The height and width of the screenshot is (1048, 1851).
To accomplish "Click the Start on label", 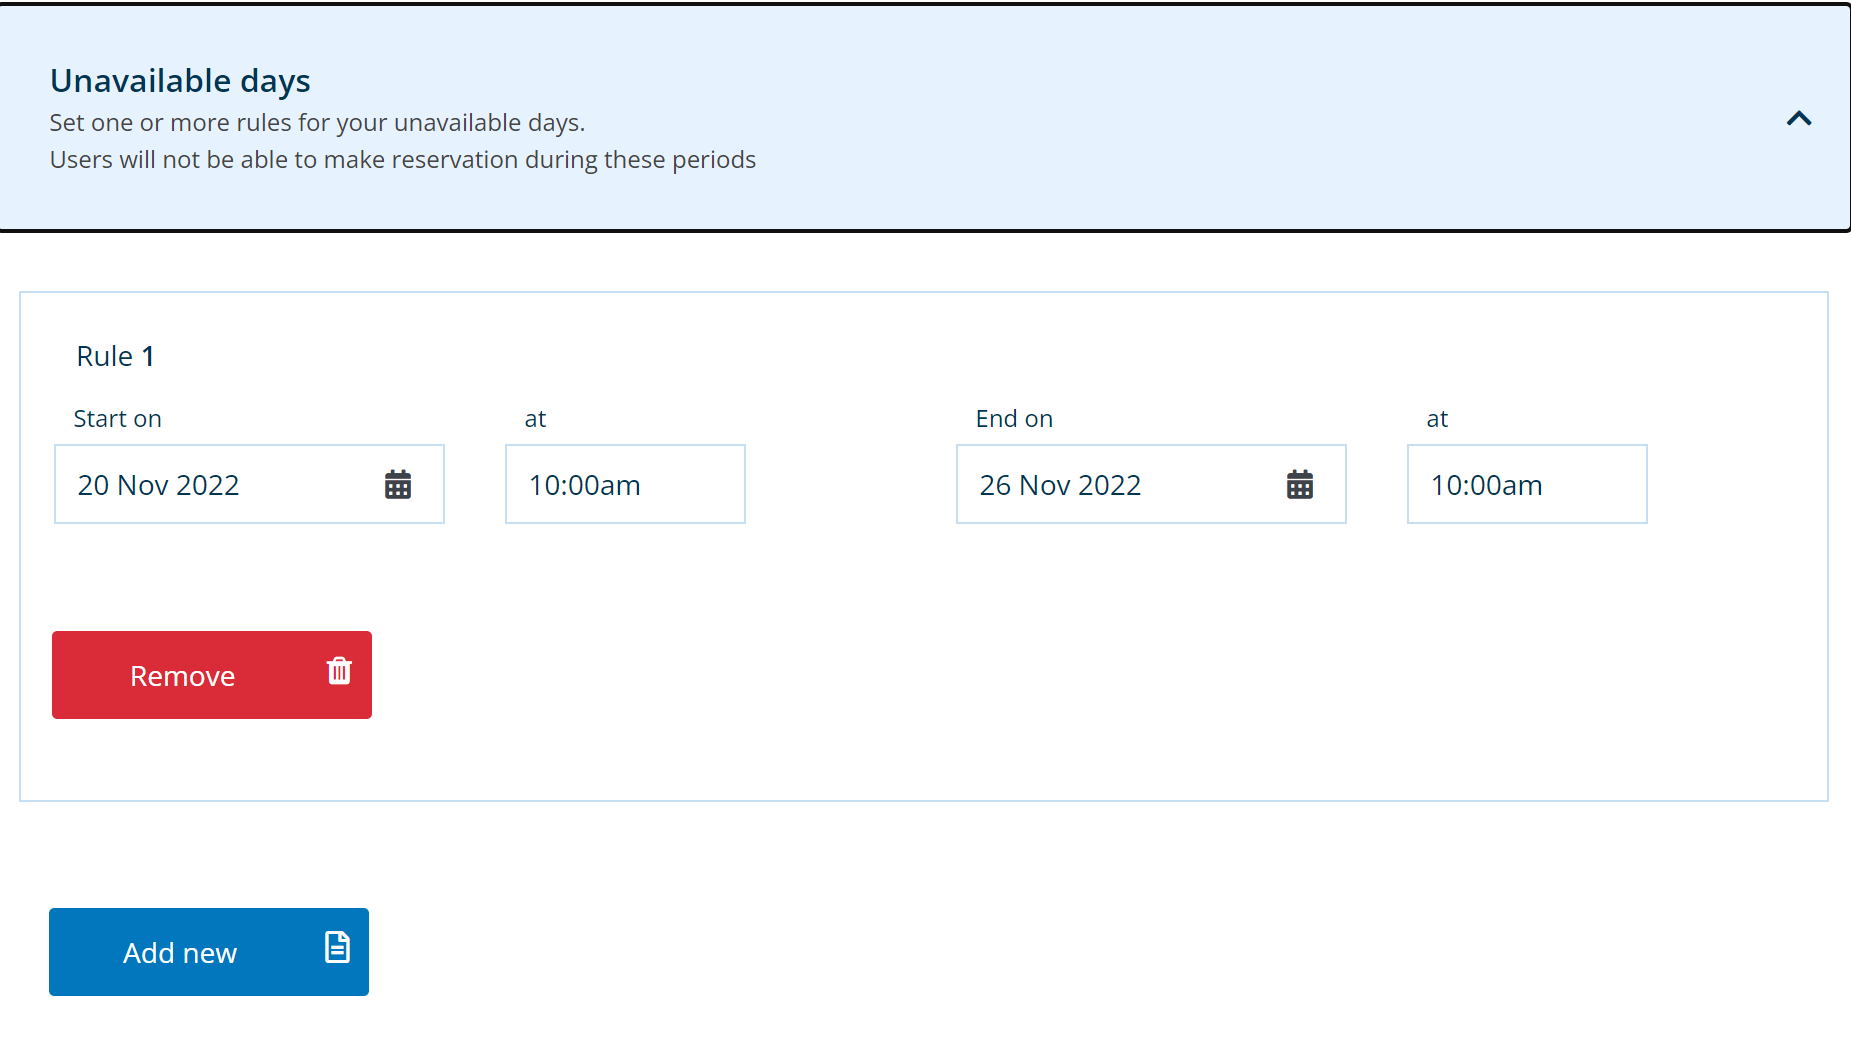I will coord(117,419).
